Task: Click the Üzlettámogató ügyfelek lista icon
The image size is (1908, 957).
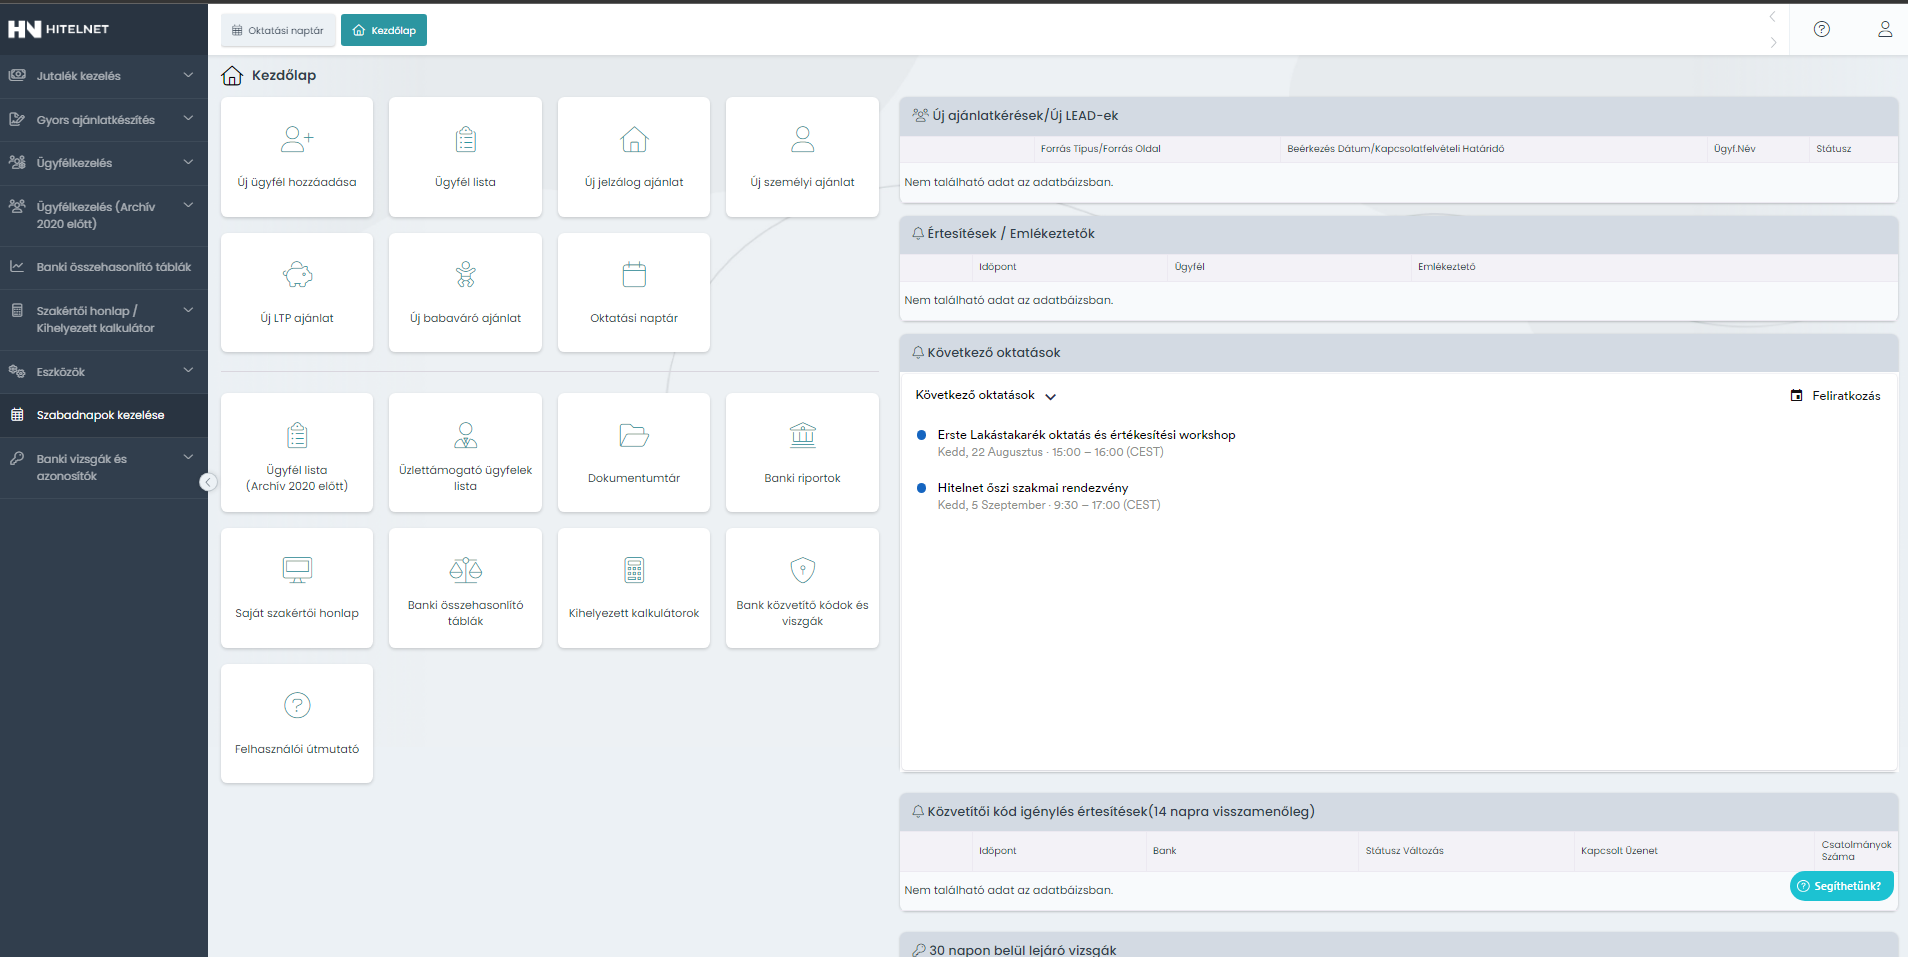Action: pos(466,435)
